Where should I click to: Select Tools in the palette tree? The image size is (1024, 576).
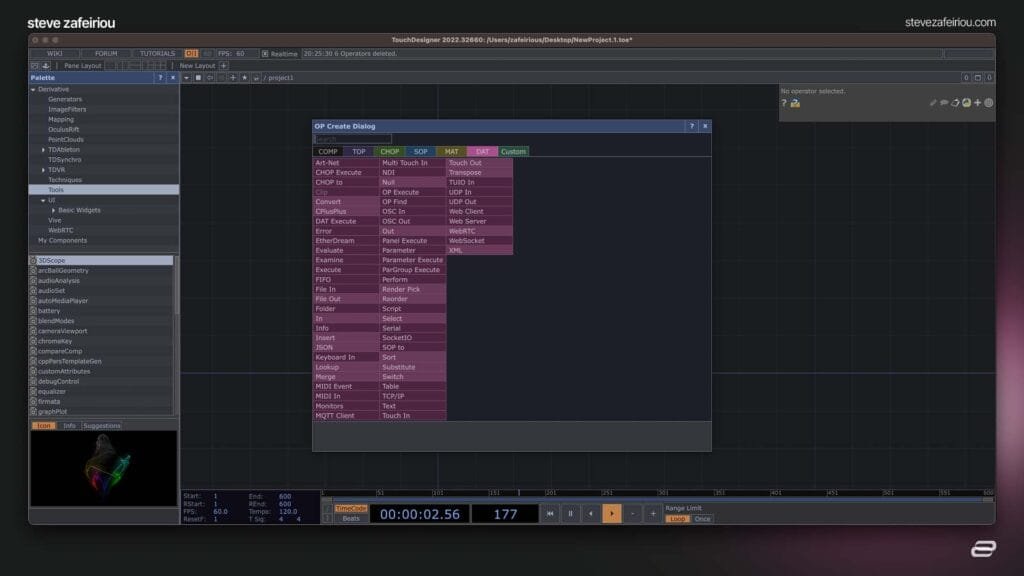(x=104, y=190)
